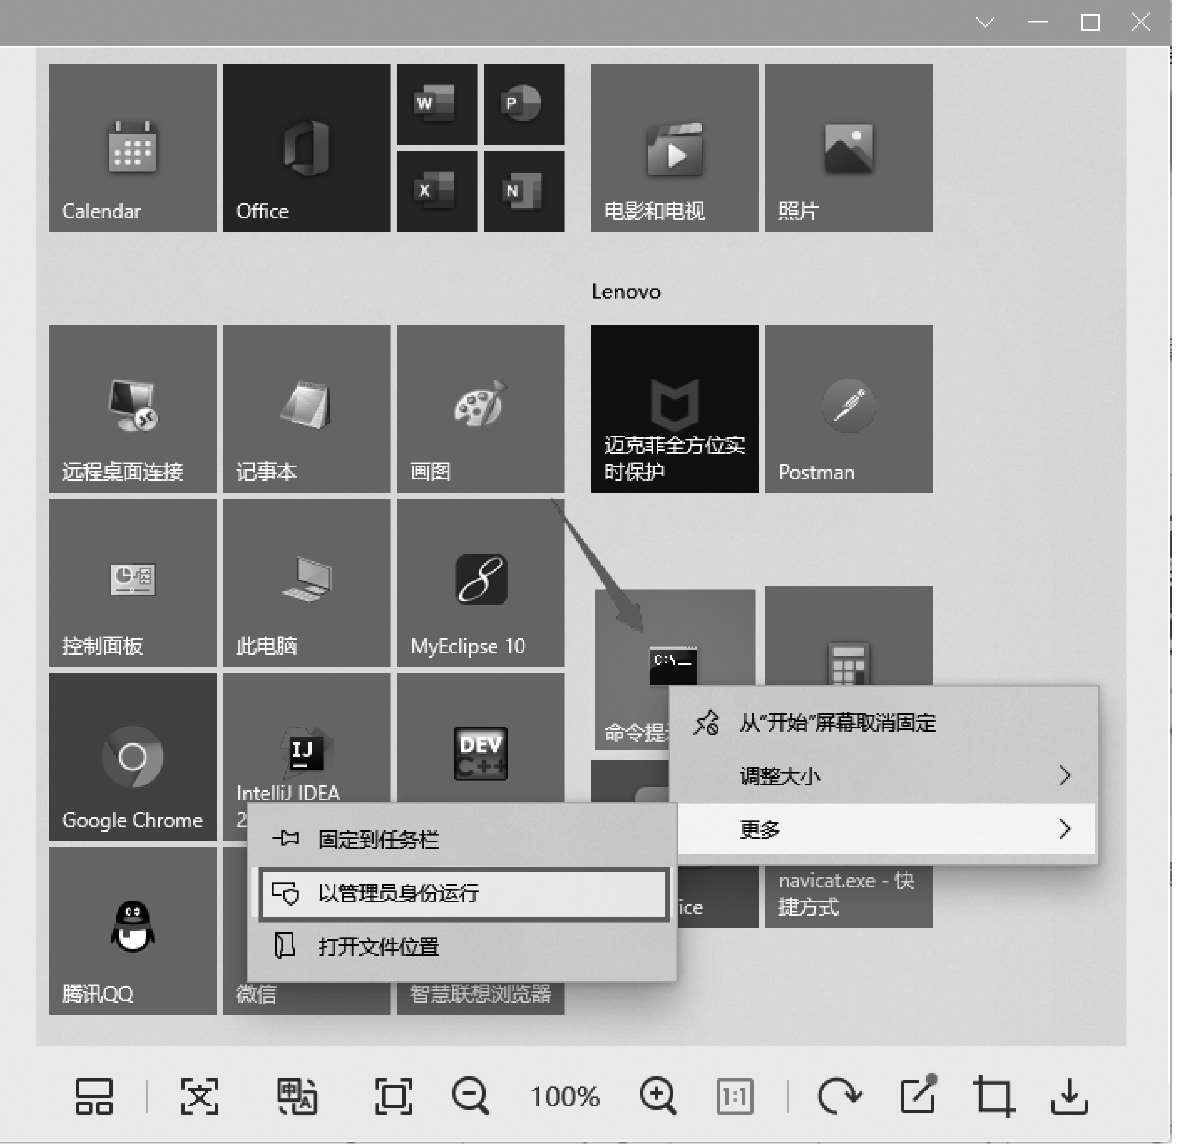Rotate the image clockwise
Screen dimensions: 1177x1144
pos(838,1096)
